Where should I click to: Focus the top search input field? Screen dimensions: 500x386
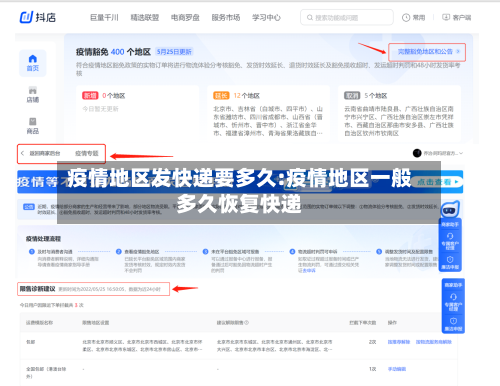347,17
